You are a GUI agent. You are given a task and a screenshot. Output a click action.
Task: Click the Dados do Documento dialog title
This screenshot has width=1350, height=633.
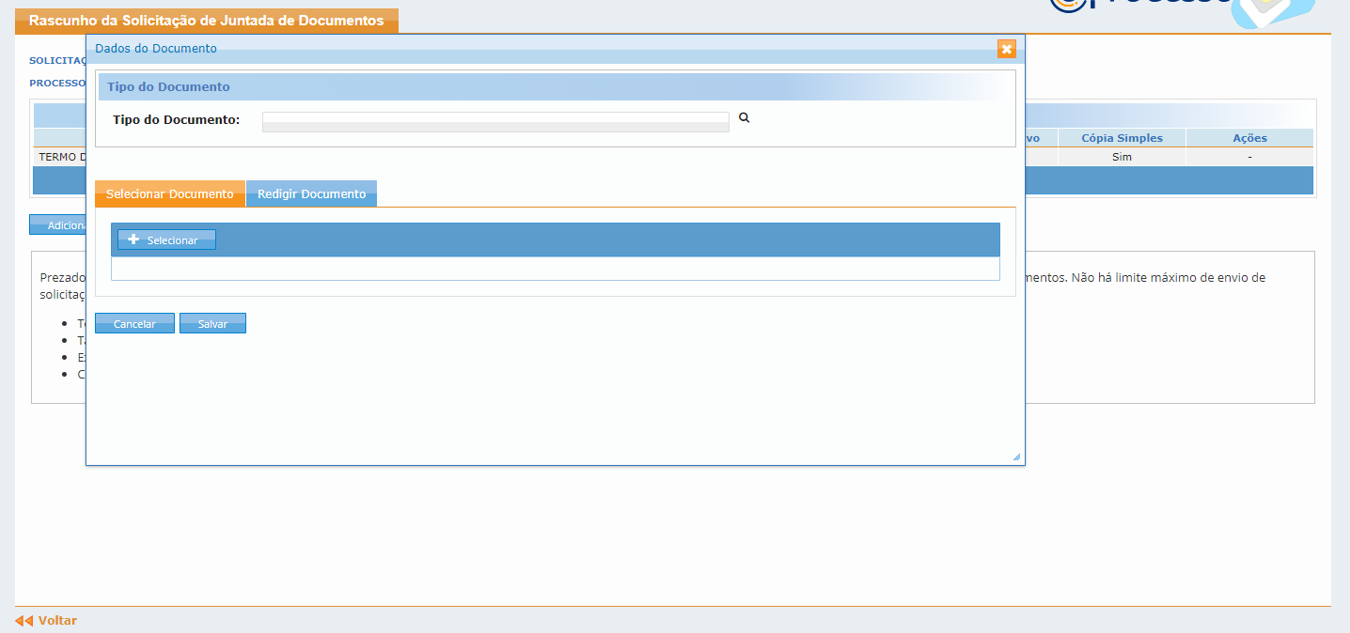click(156, 48)
